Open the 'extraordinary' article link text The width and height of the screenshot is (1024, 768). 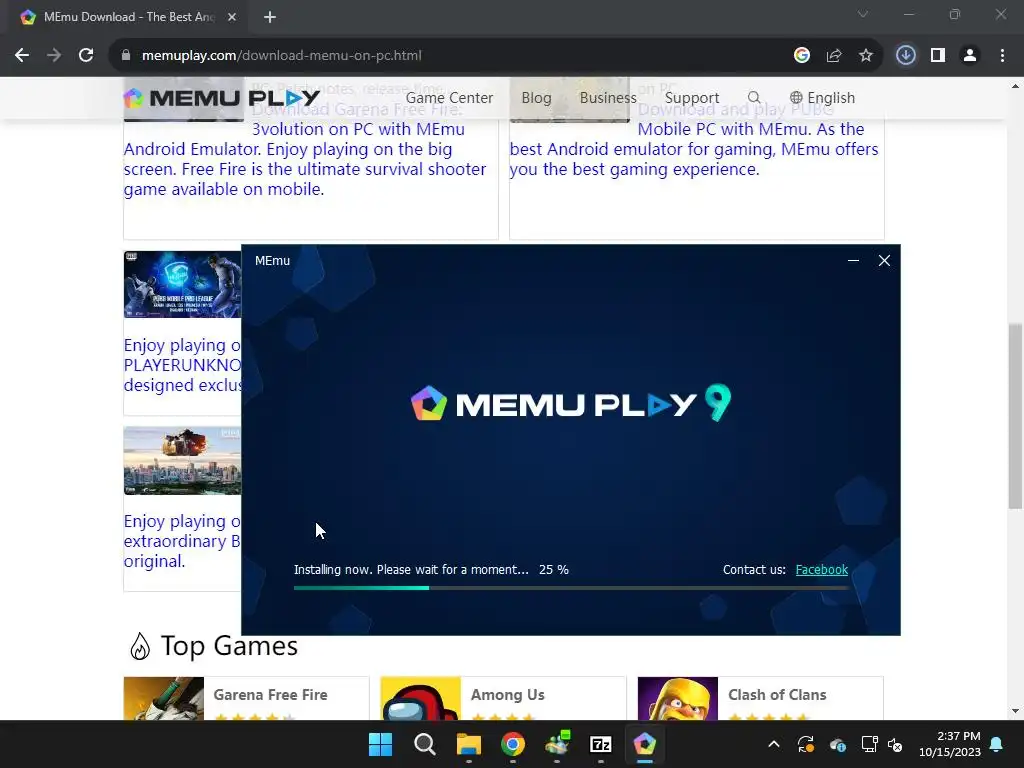coord(182,541)
